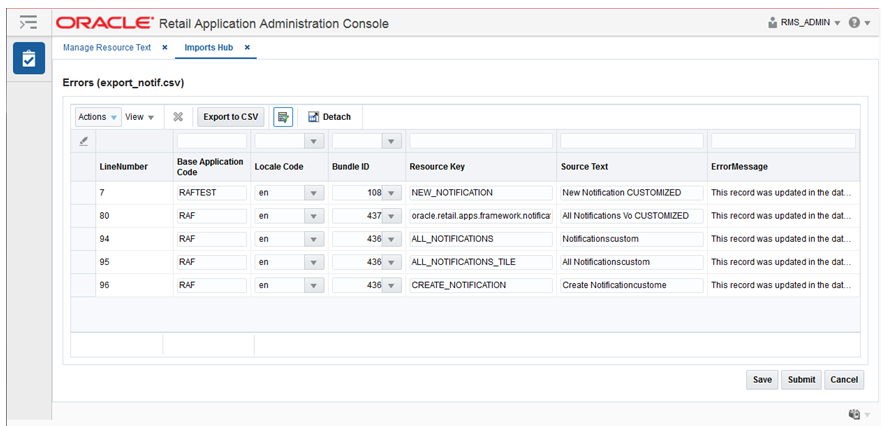Click Notificationscustom source text field
The image size is (883, 426).
tap(632, 239)
